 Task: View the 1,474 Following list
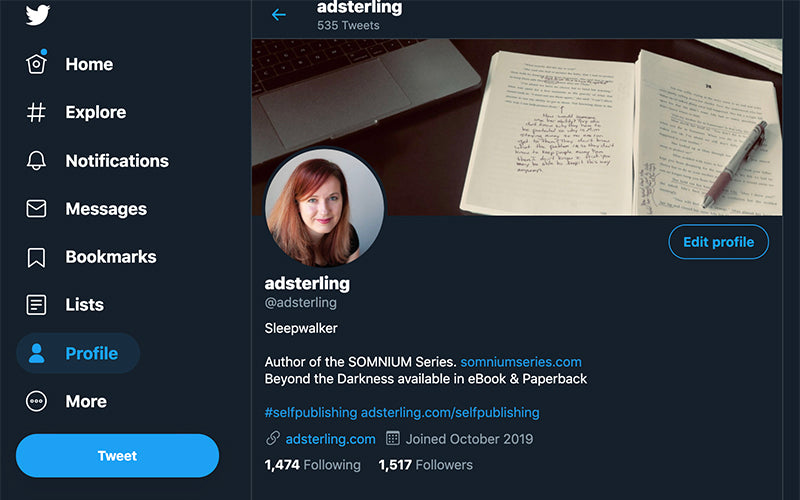pyautogui.click(x=312, y=465)
